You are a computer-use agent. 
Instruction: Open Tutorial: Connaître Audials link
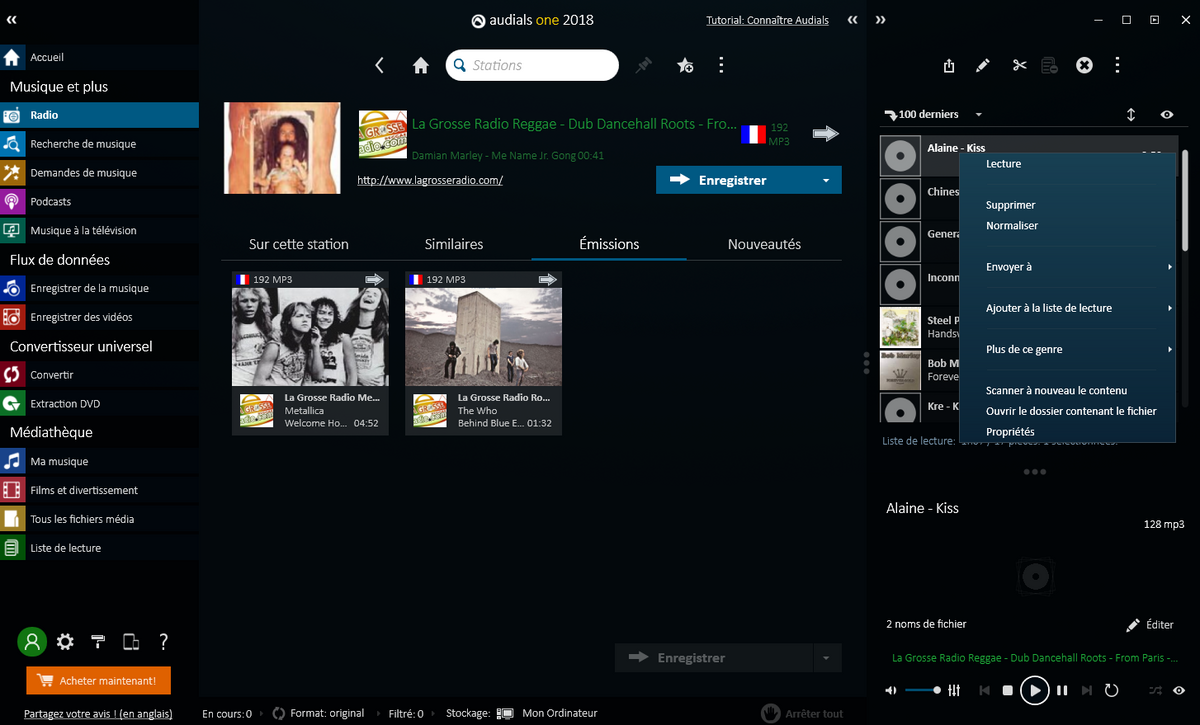767,20
